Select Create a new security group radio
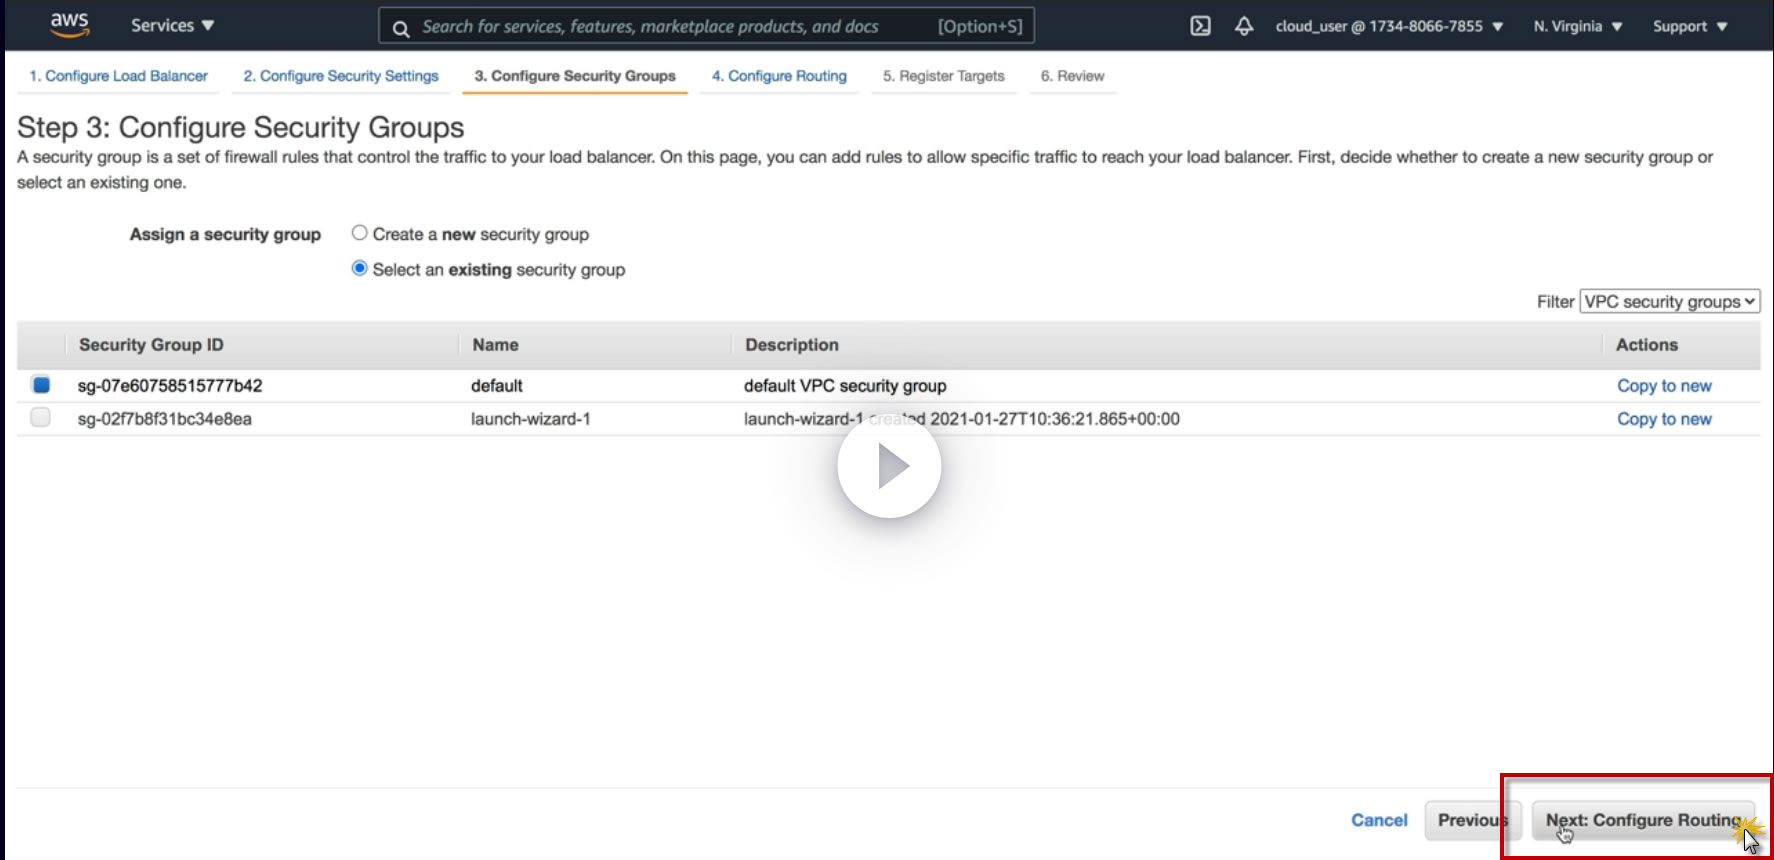The width and height of the screenshot is (1774, 860). point(360,233)
